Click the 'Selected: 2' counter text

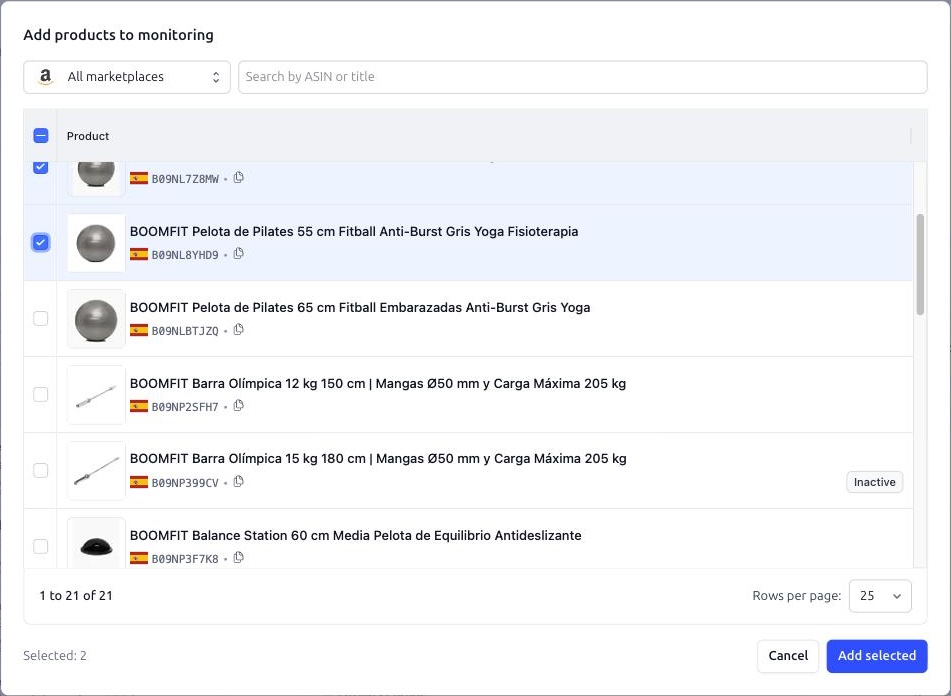point(55,656)
